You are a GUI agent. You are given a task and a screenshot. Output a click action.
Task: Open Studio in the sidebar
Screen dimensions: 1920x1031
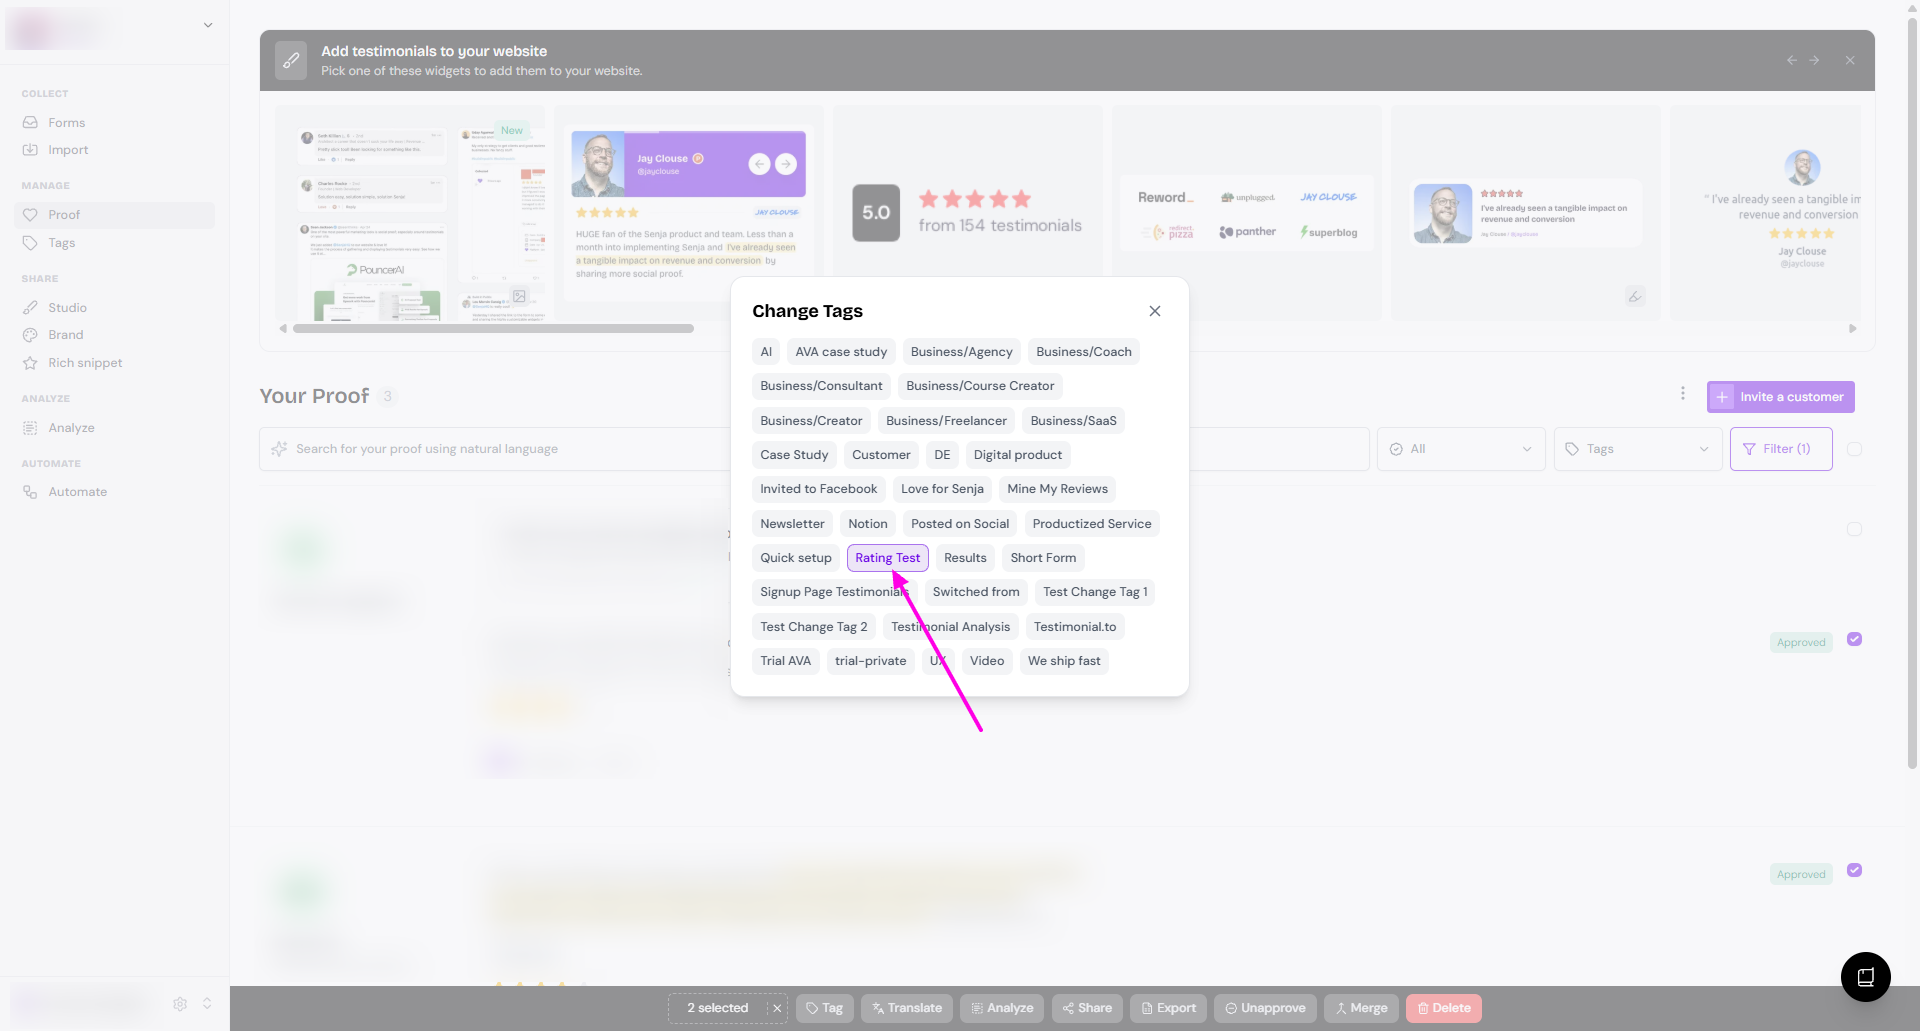coord(67,308)
